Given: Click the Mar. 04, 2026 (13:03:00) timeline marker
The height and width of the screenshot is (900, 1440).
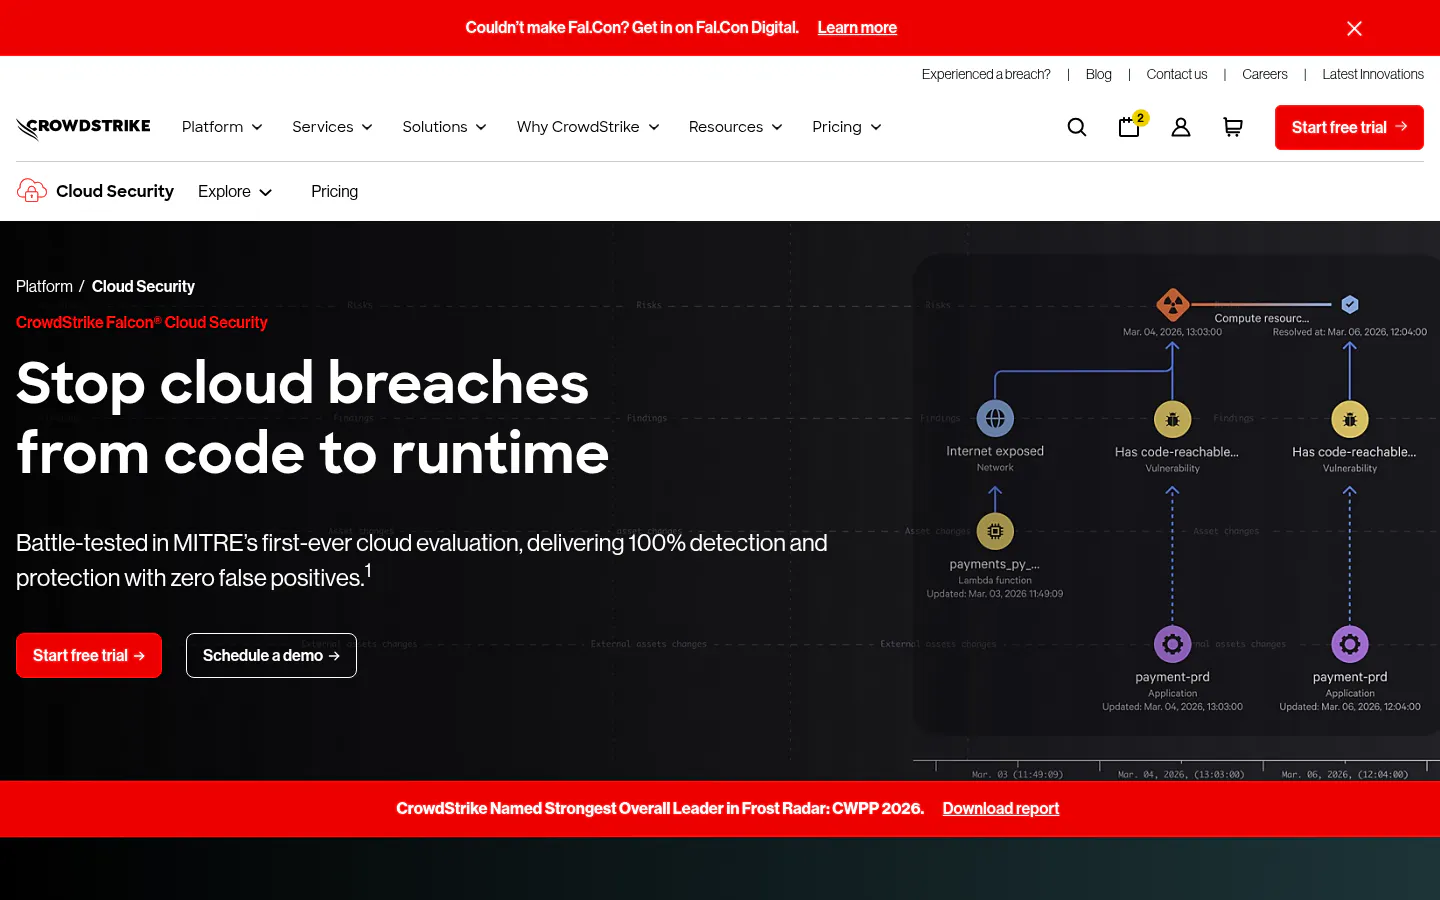Looking at the screenshot, I should click(1181, 774).
